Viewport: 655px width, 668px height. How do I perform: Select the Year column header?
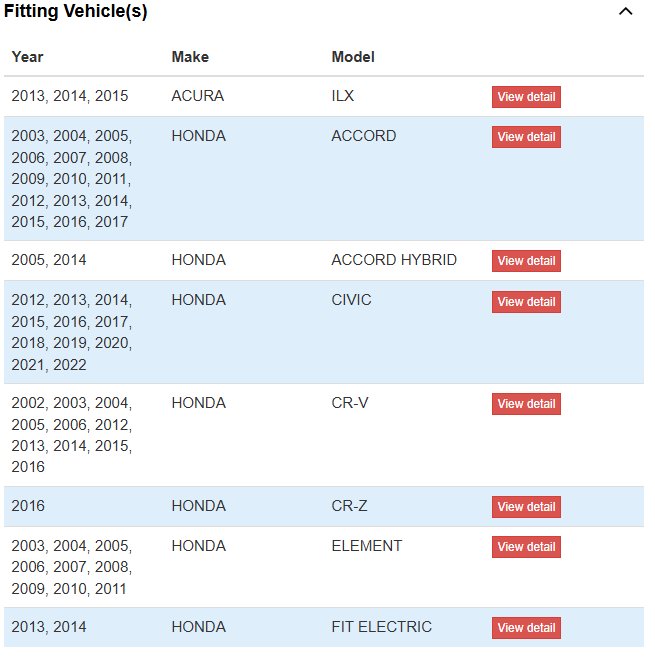click(27, 57)
